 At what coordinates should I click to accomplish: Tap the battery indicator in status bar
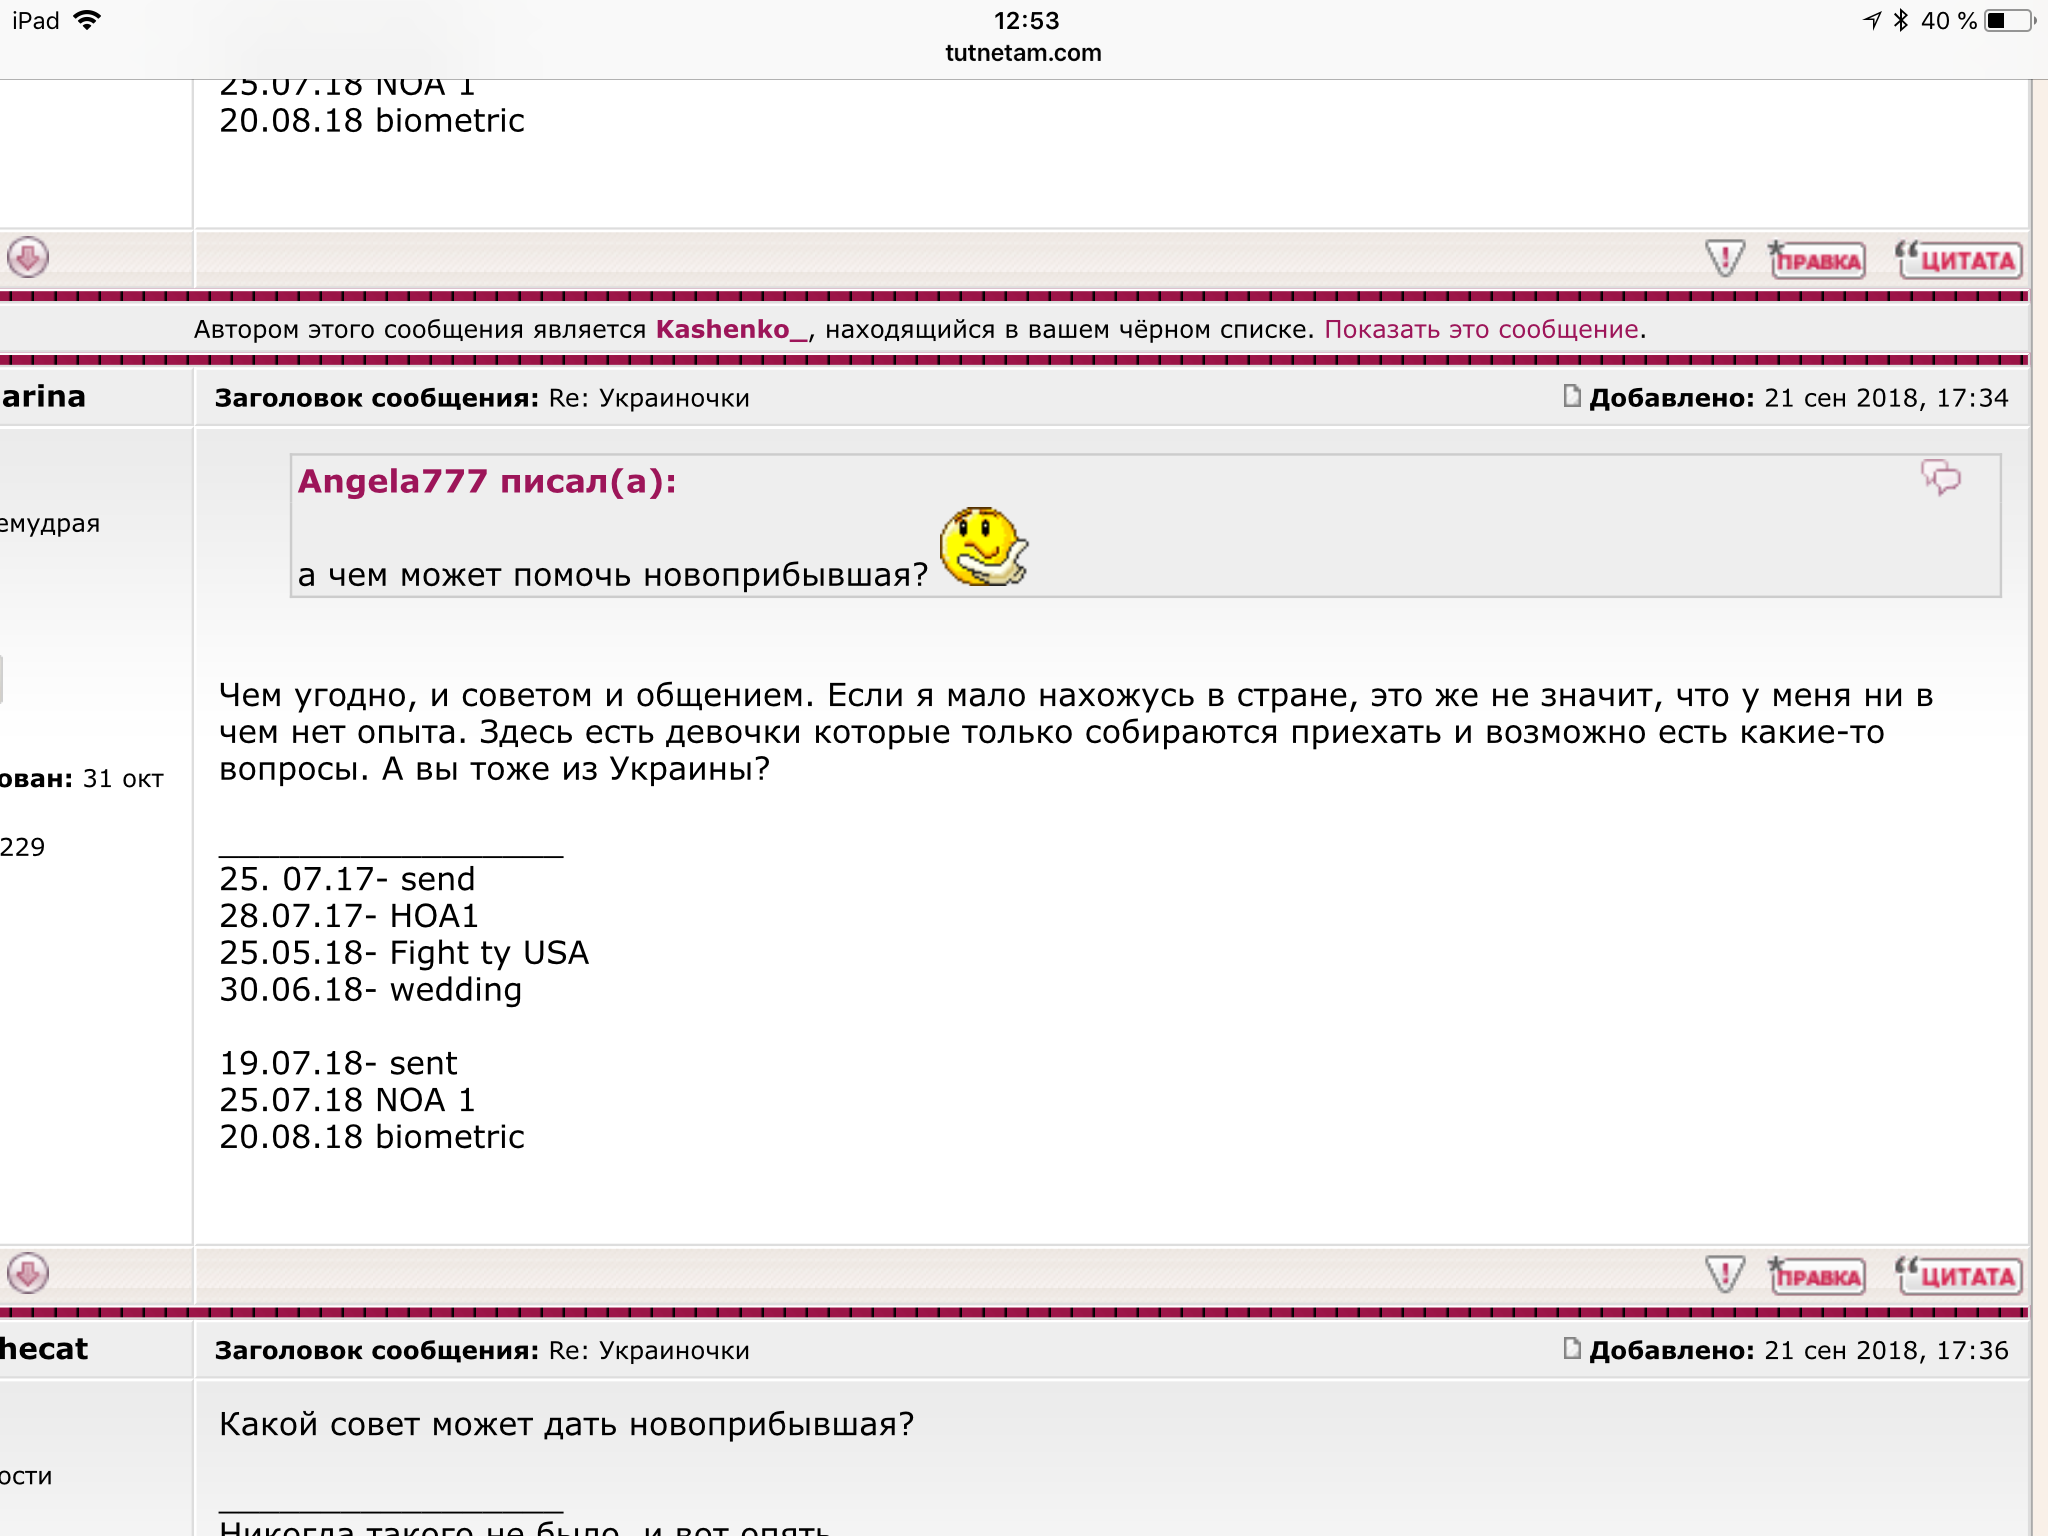pos(2010,21)
